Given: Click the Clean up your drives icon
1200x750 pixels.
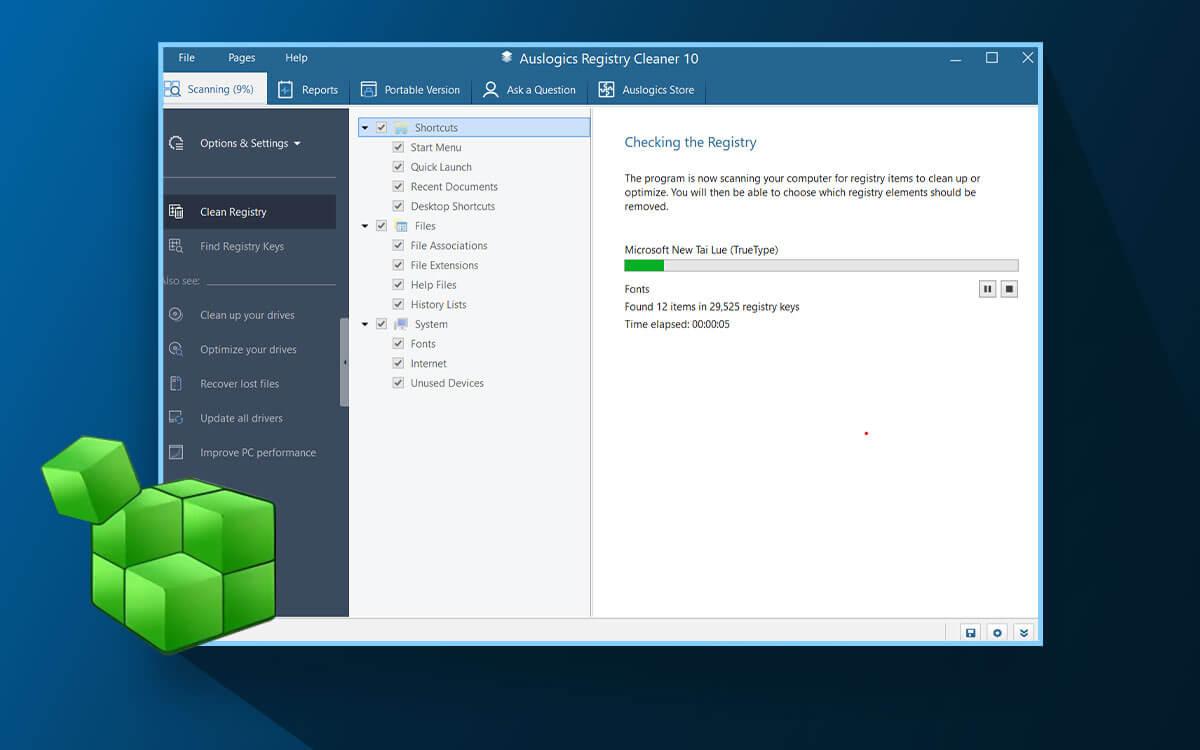Looking at the screenshot, I should click(176, 314).
